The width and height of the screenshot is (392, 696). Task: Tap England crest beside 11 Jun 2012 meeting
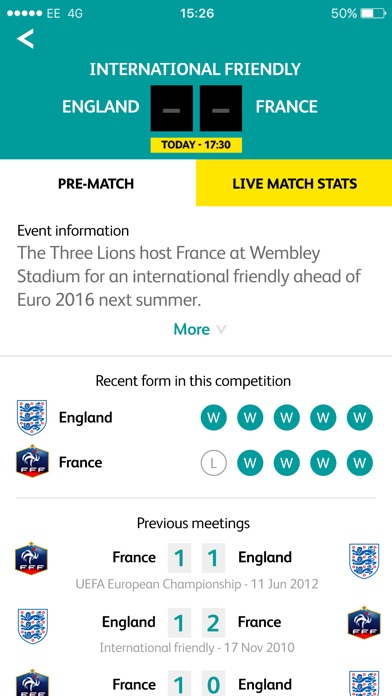tap(364, 561)
